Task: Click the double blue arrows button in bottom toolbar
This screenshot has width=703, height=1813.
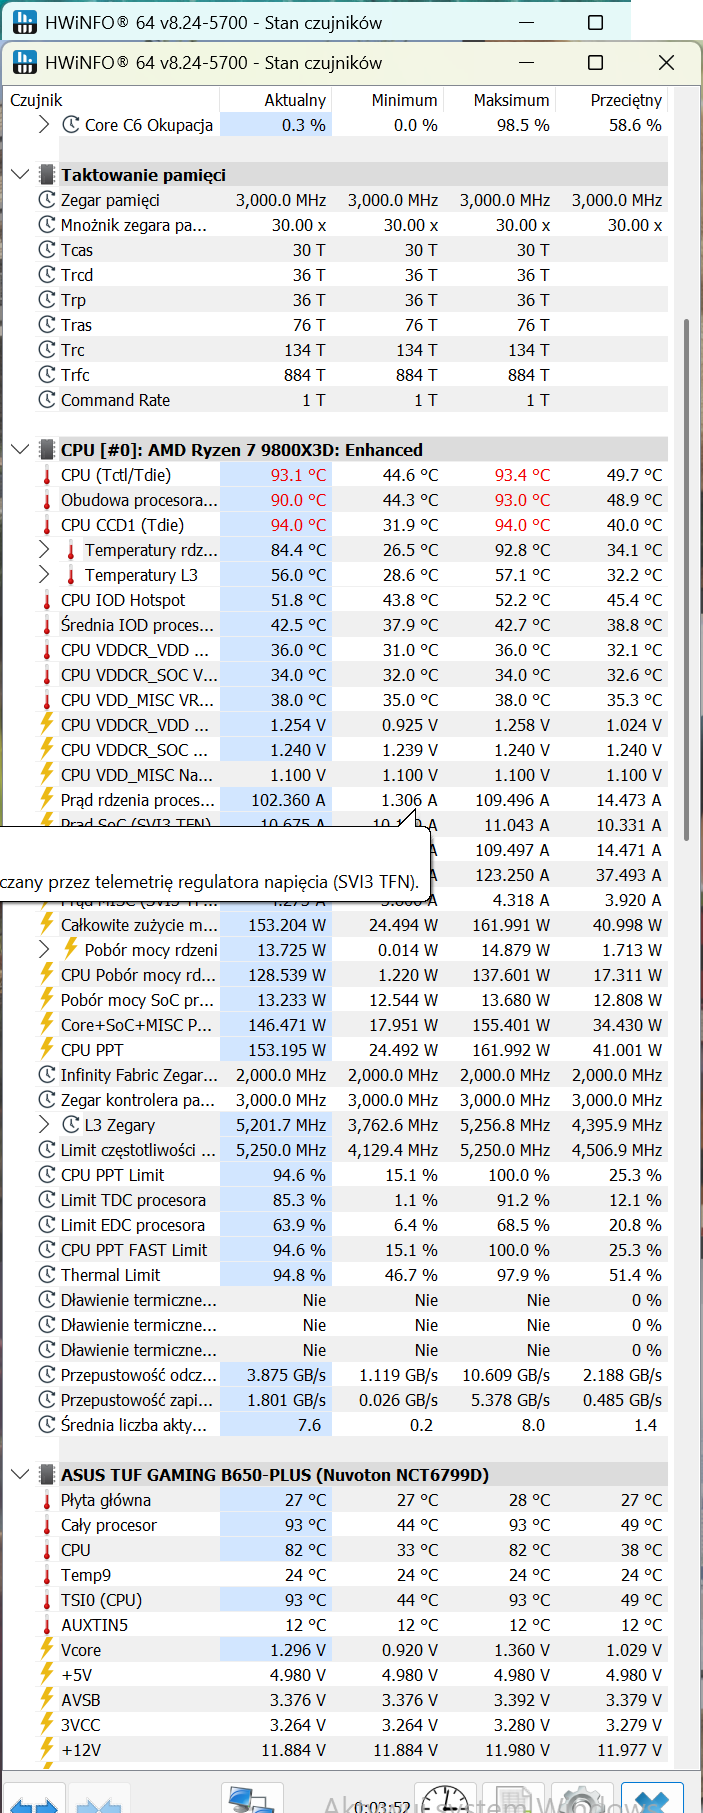Action: (x=34, y=1800)
